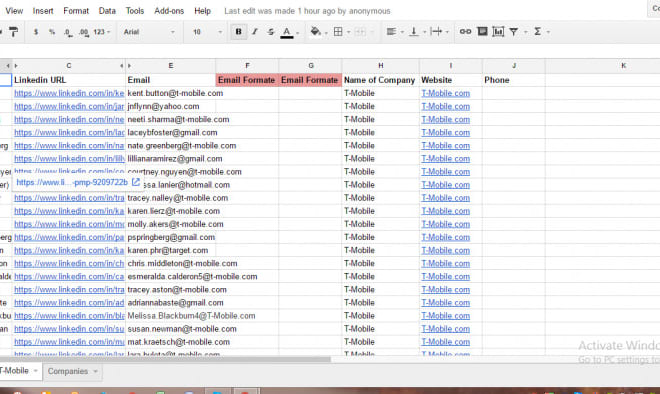This screenshot has height=394, width=660.
Task: Open the Data menu
Action: pyautogui.click(x=107, y=11)
